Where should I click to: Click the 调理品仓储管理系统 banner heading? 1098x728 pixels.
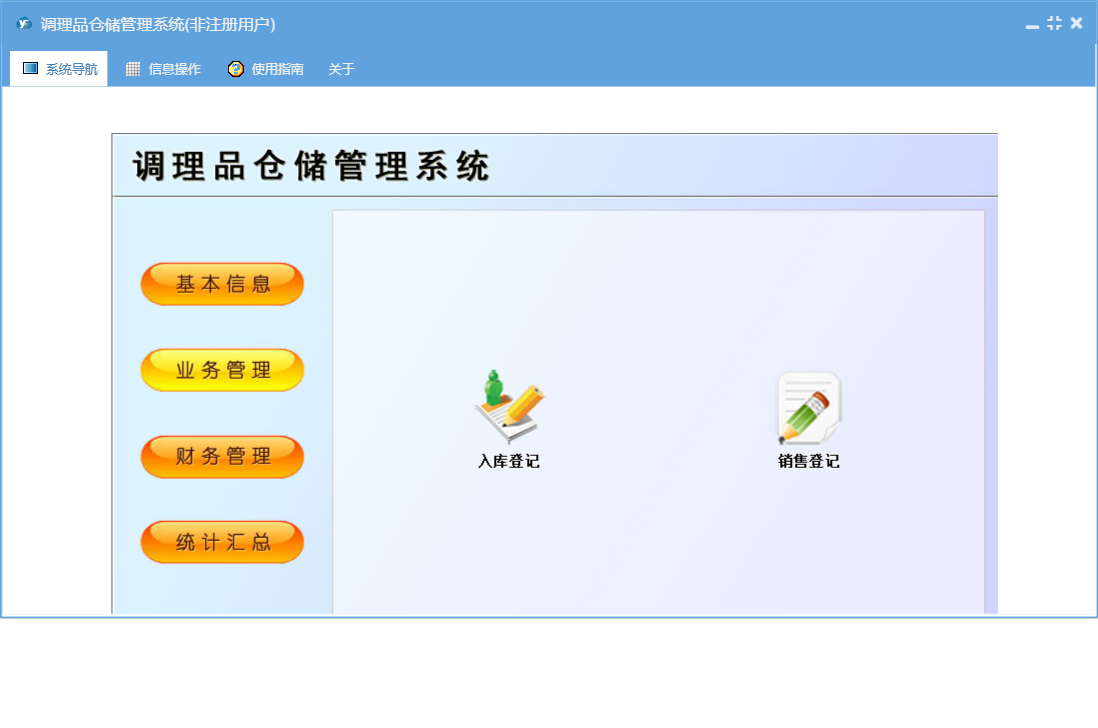click(x=311, y=167)
